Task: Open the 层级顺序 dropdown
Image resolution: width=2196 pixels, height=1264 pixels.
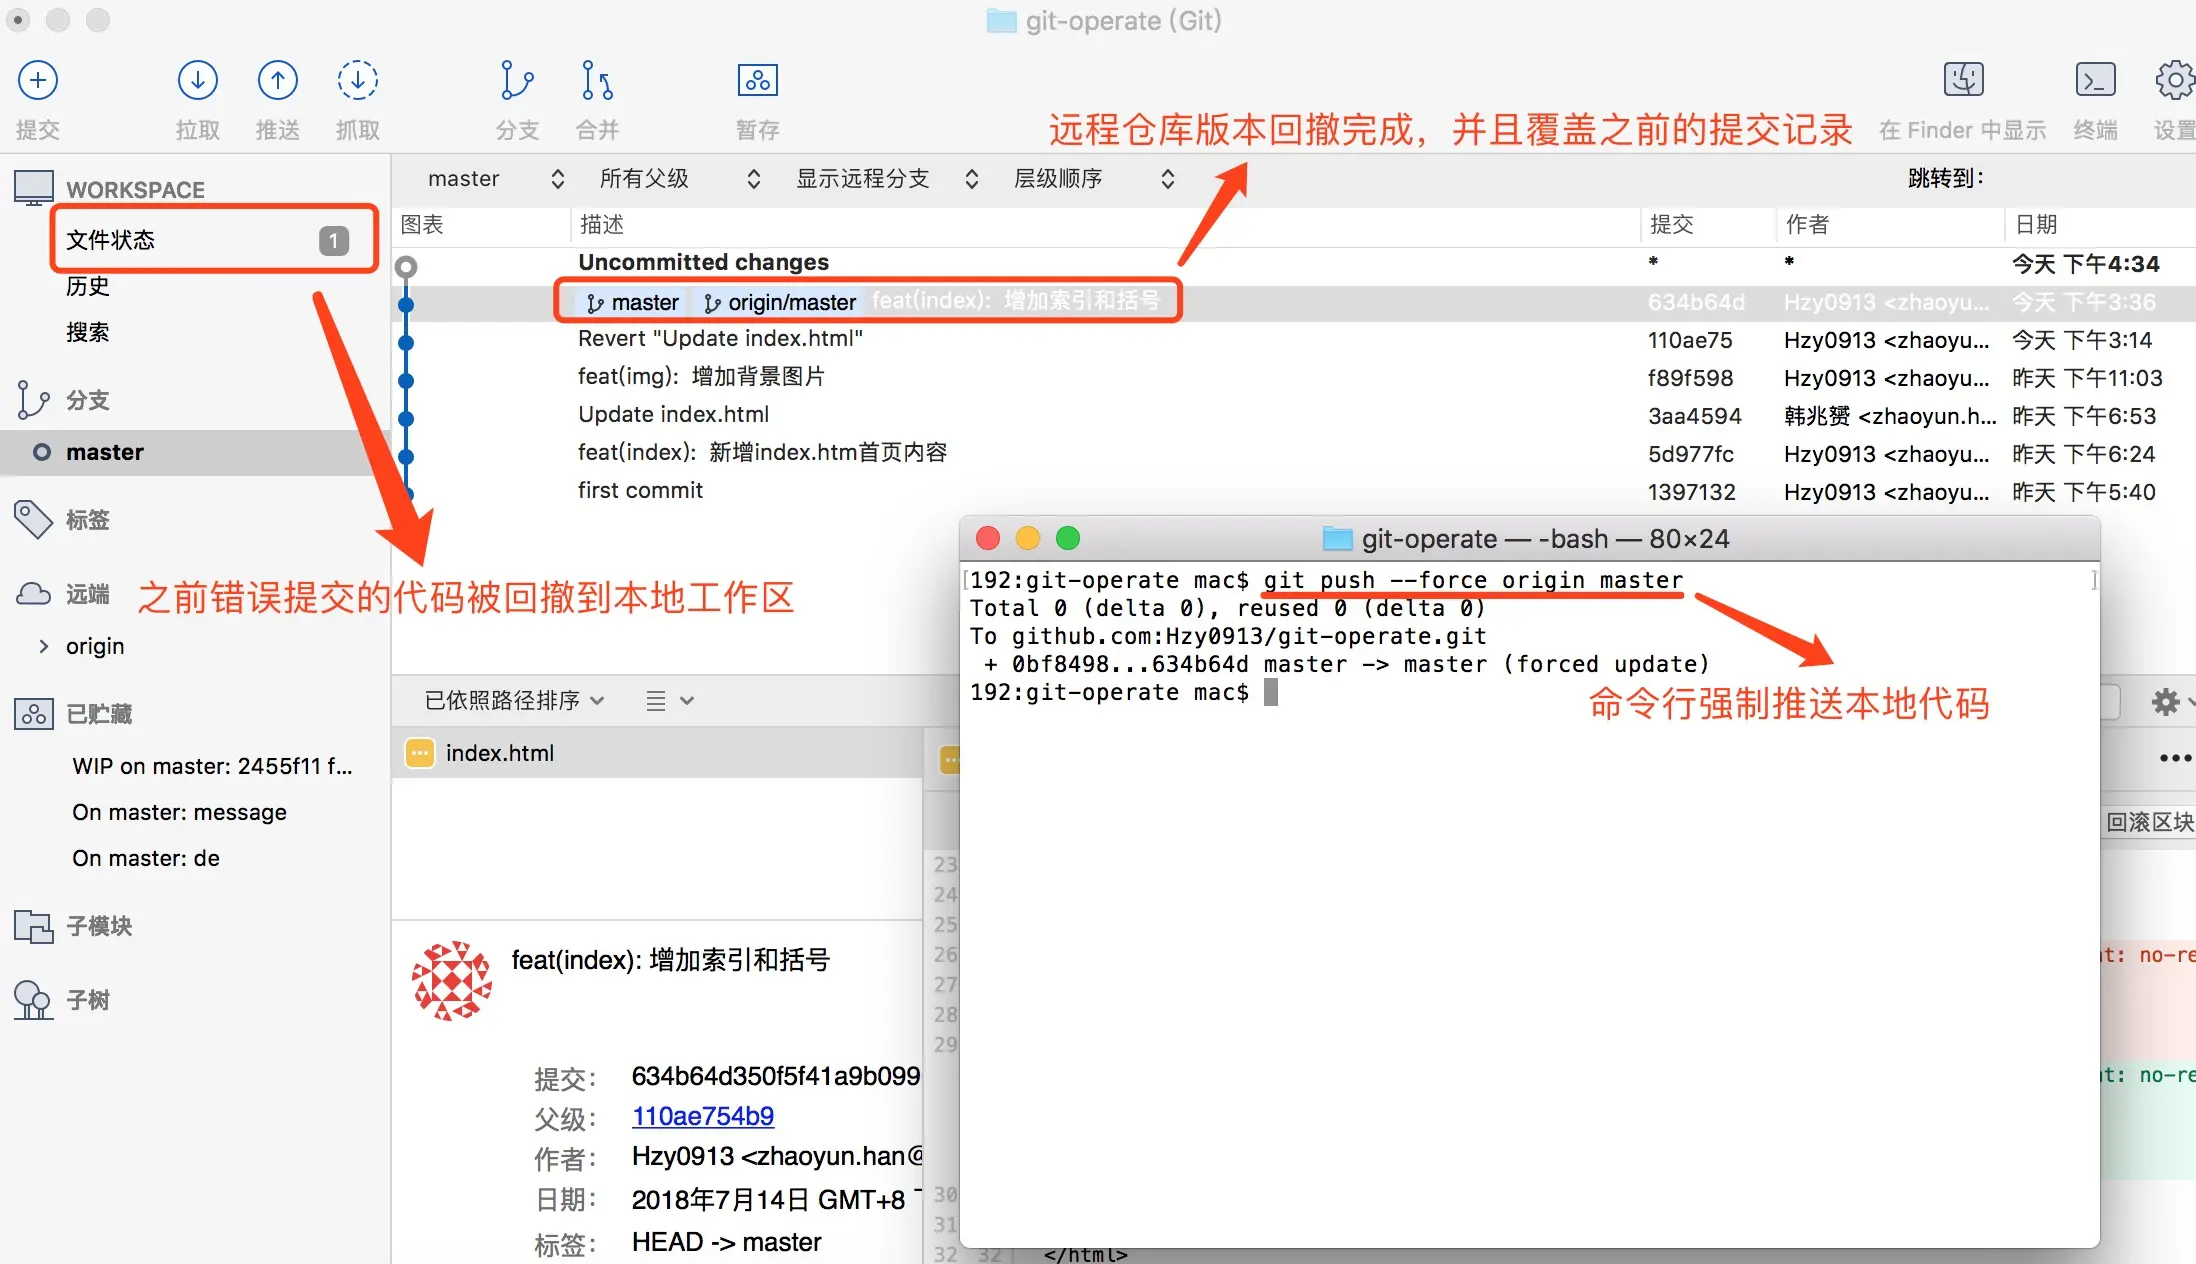Action: (1094, 179)
